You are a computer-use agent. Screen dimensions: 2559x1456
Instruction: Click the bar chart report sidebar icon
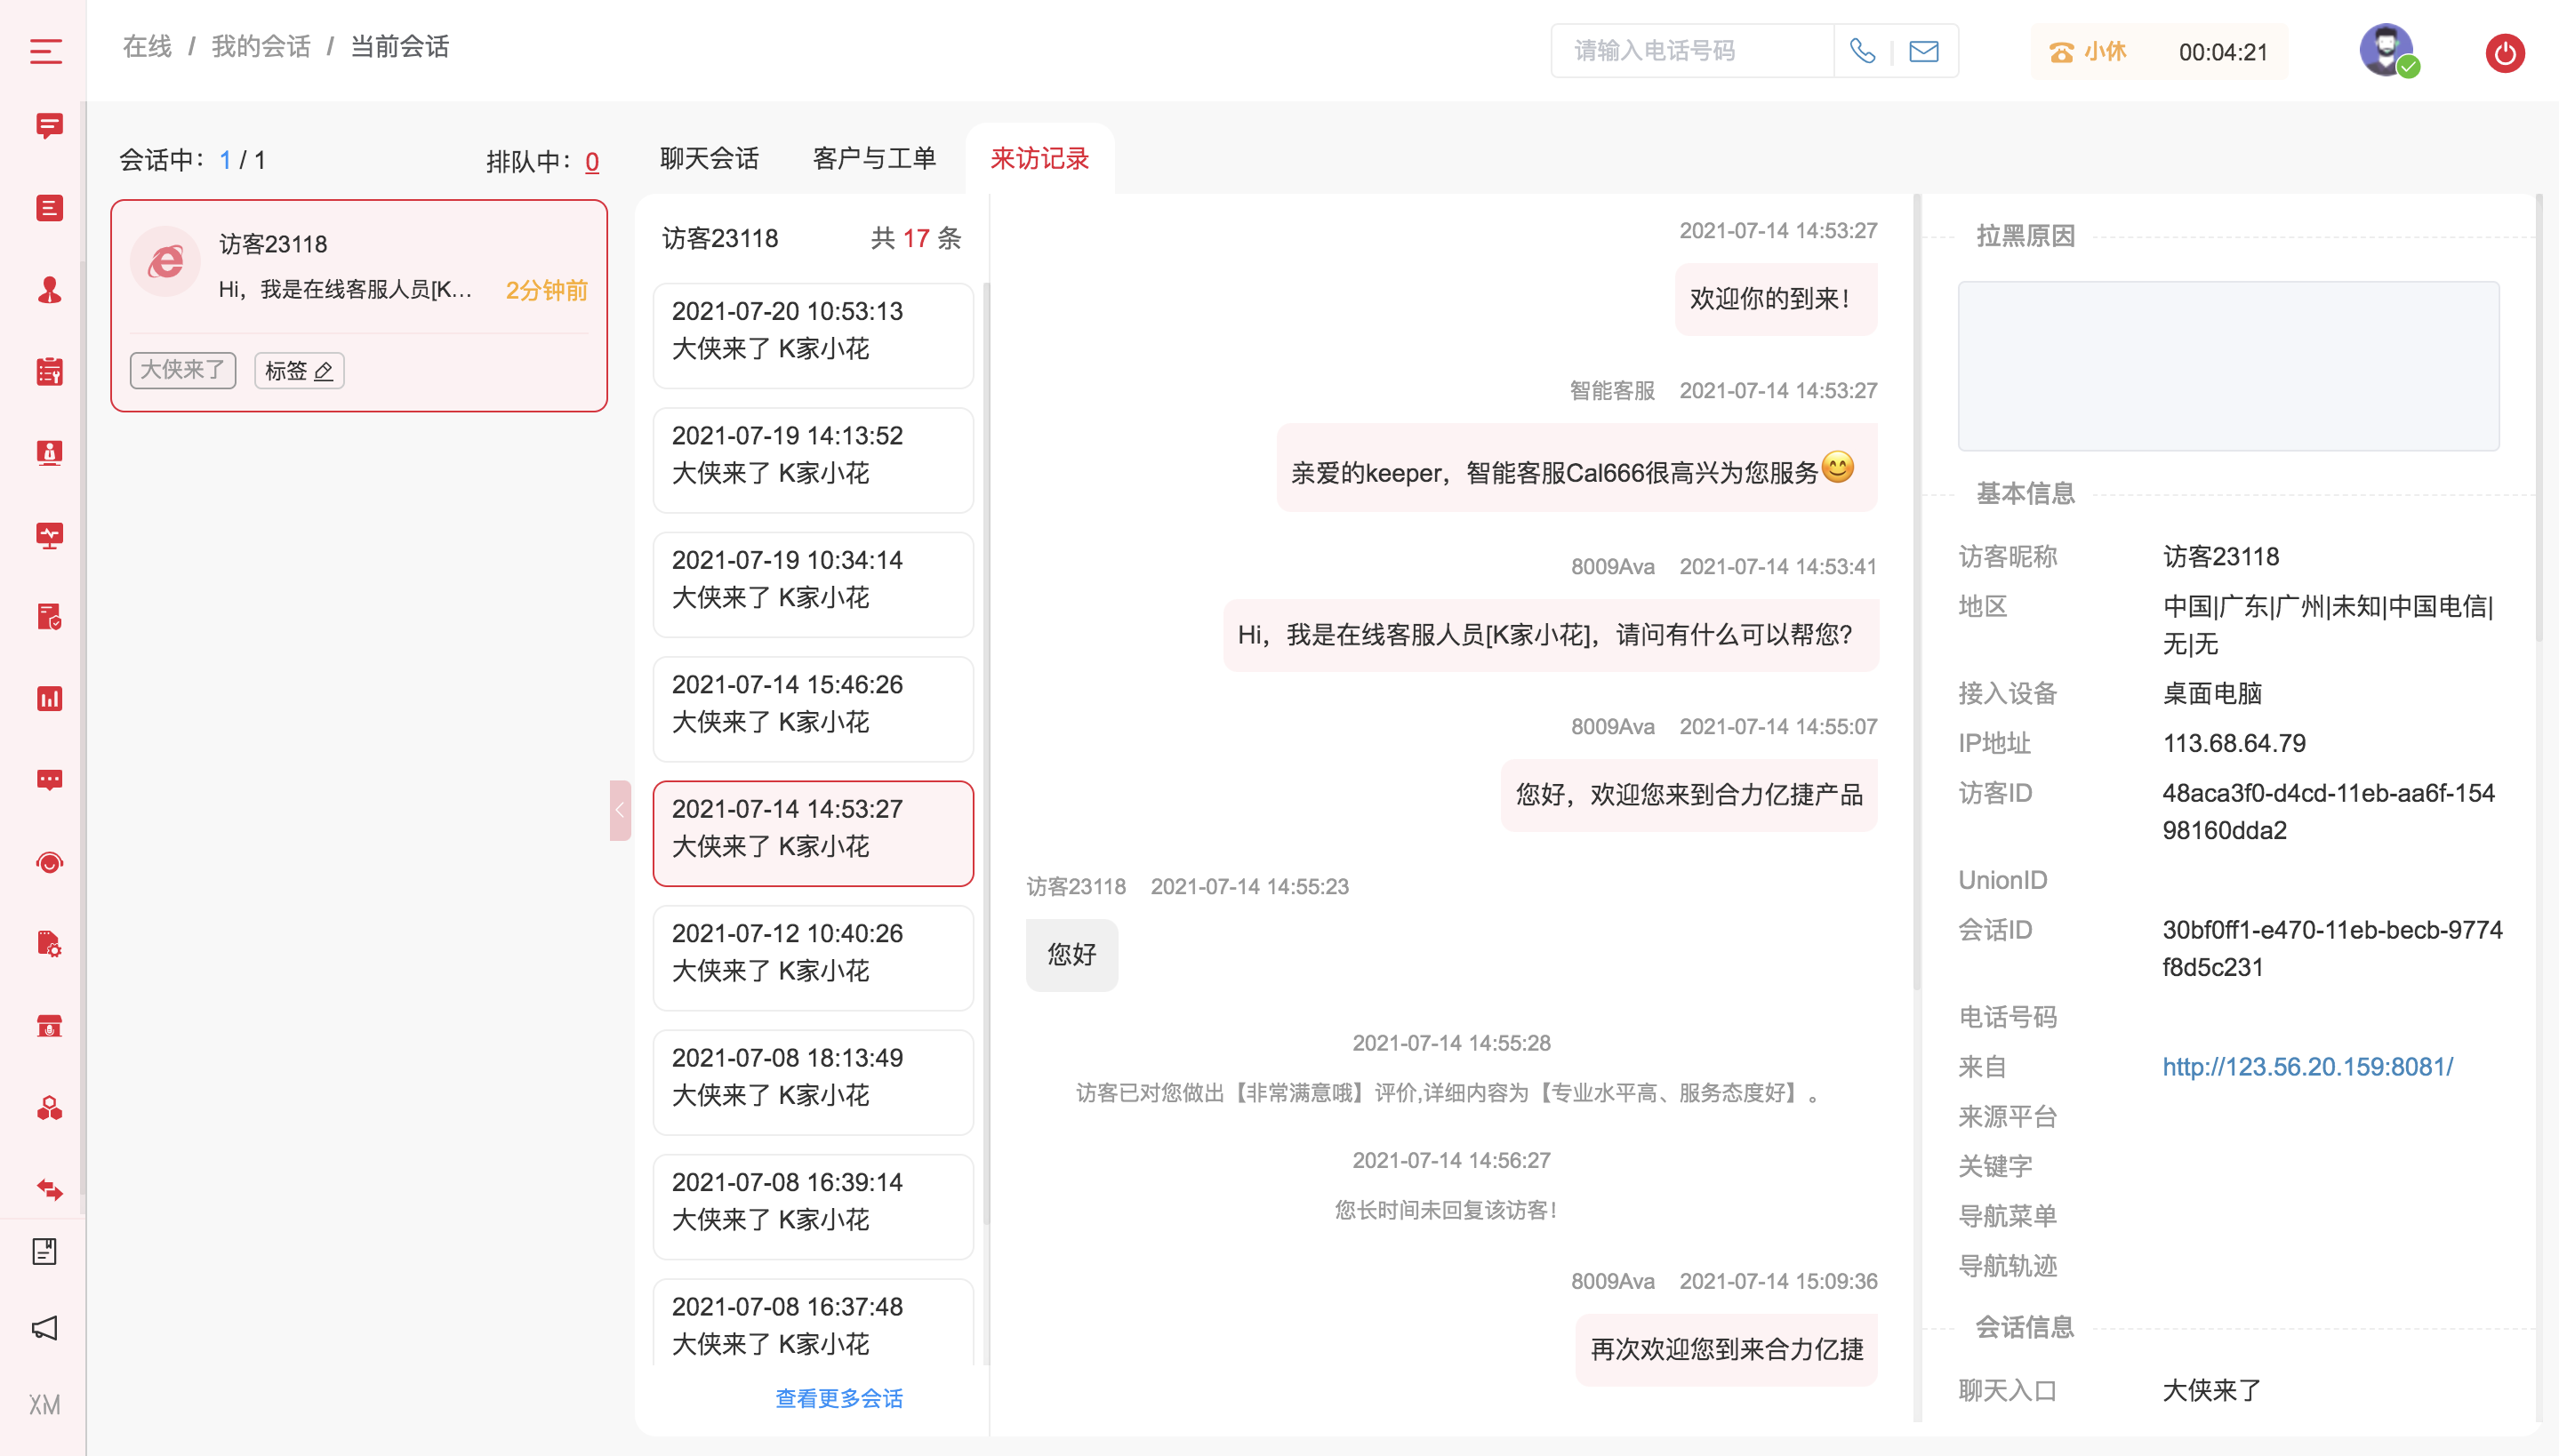point(49,698)
